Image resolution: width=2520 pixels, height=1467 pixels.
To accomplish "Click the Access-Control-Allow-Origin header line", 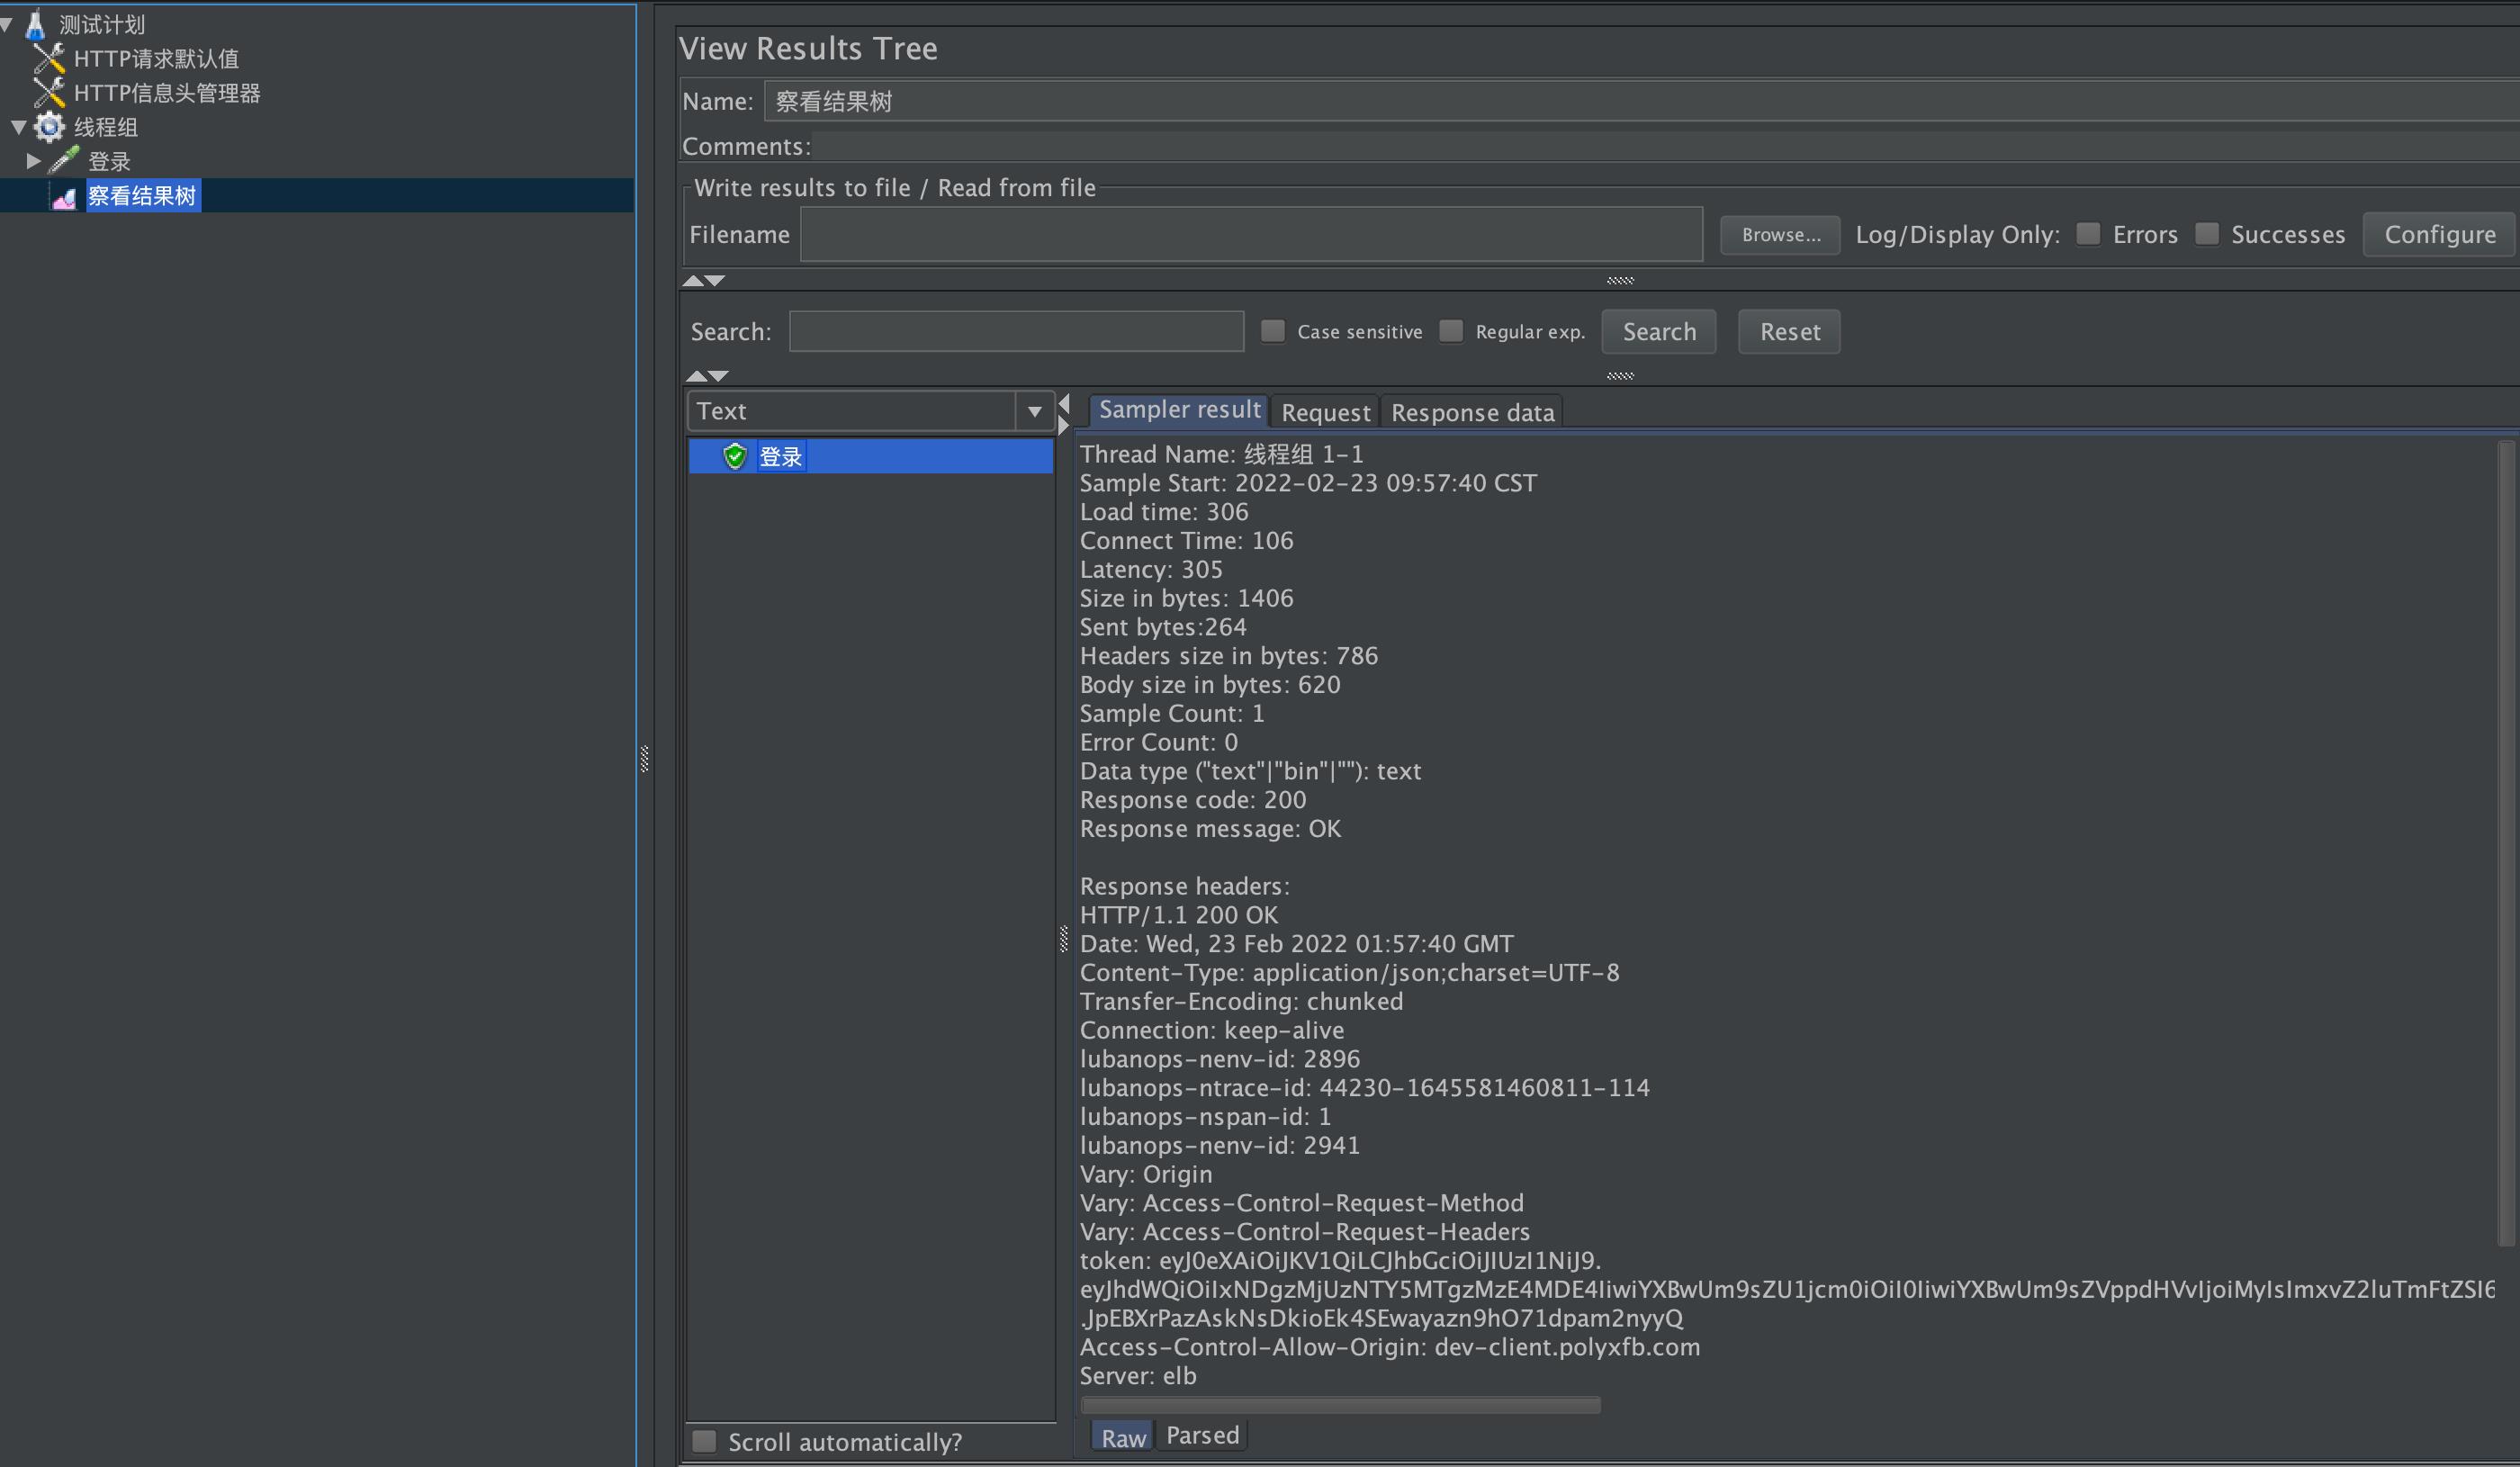I will coord(1390,1347).
